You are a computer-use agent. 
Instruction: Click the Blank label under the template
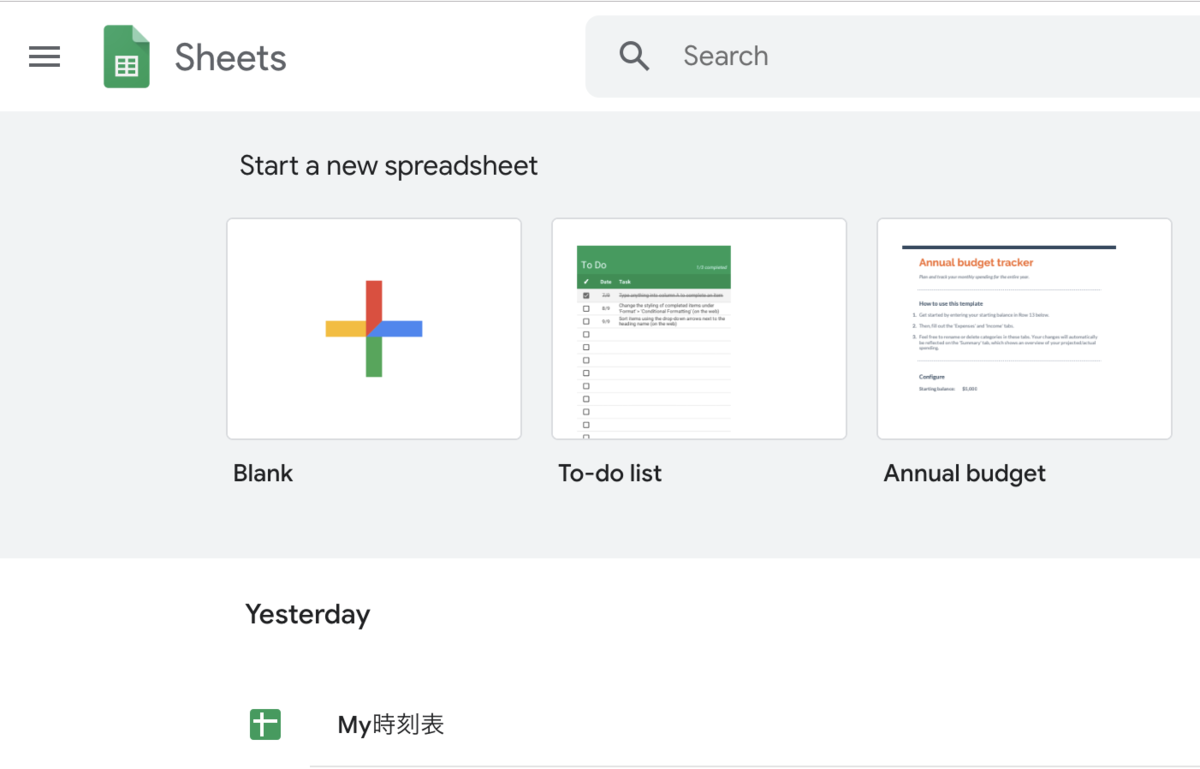[263, 473]
